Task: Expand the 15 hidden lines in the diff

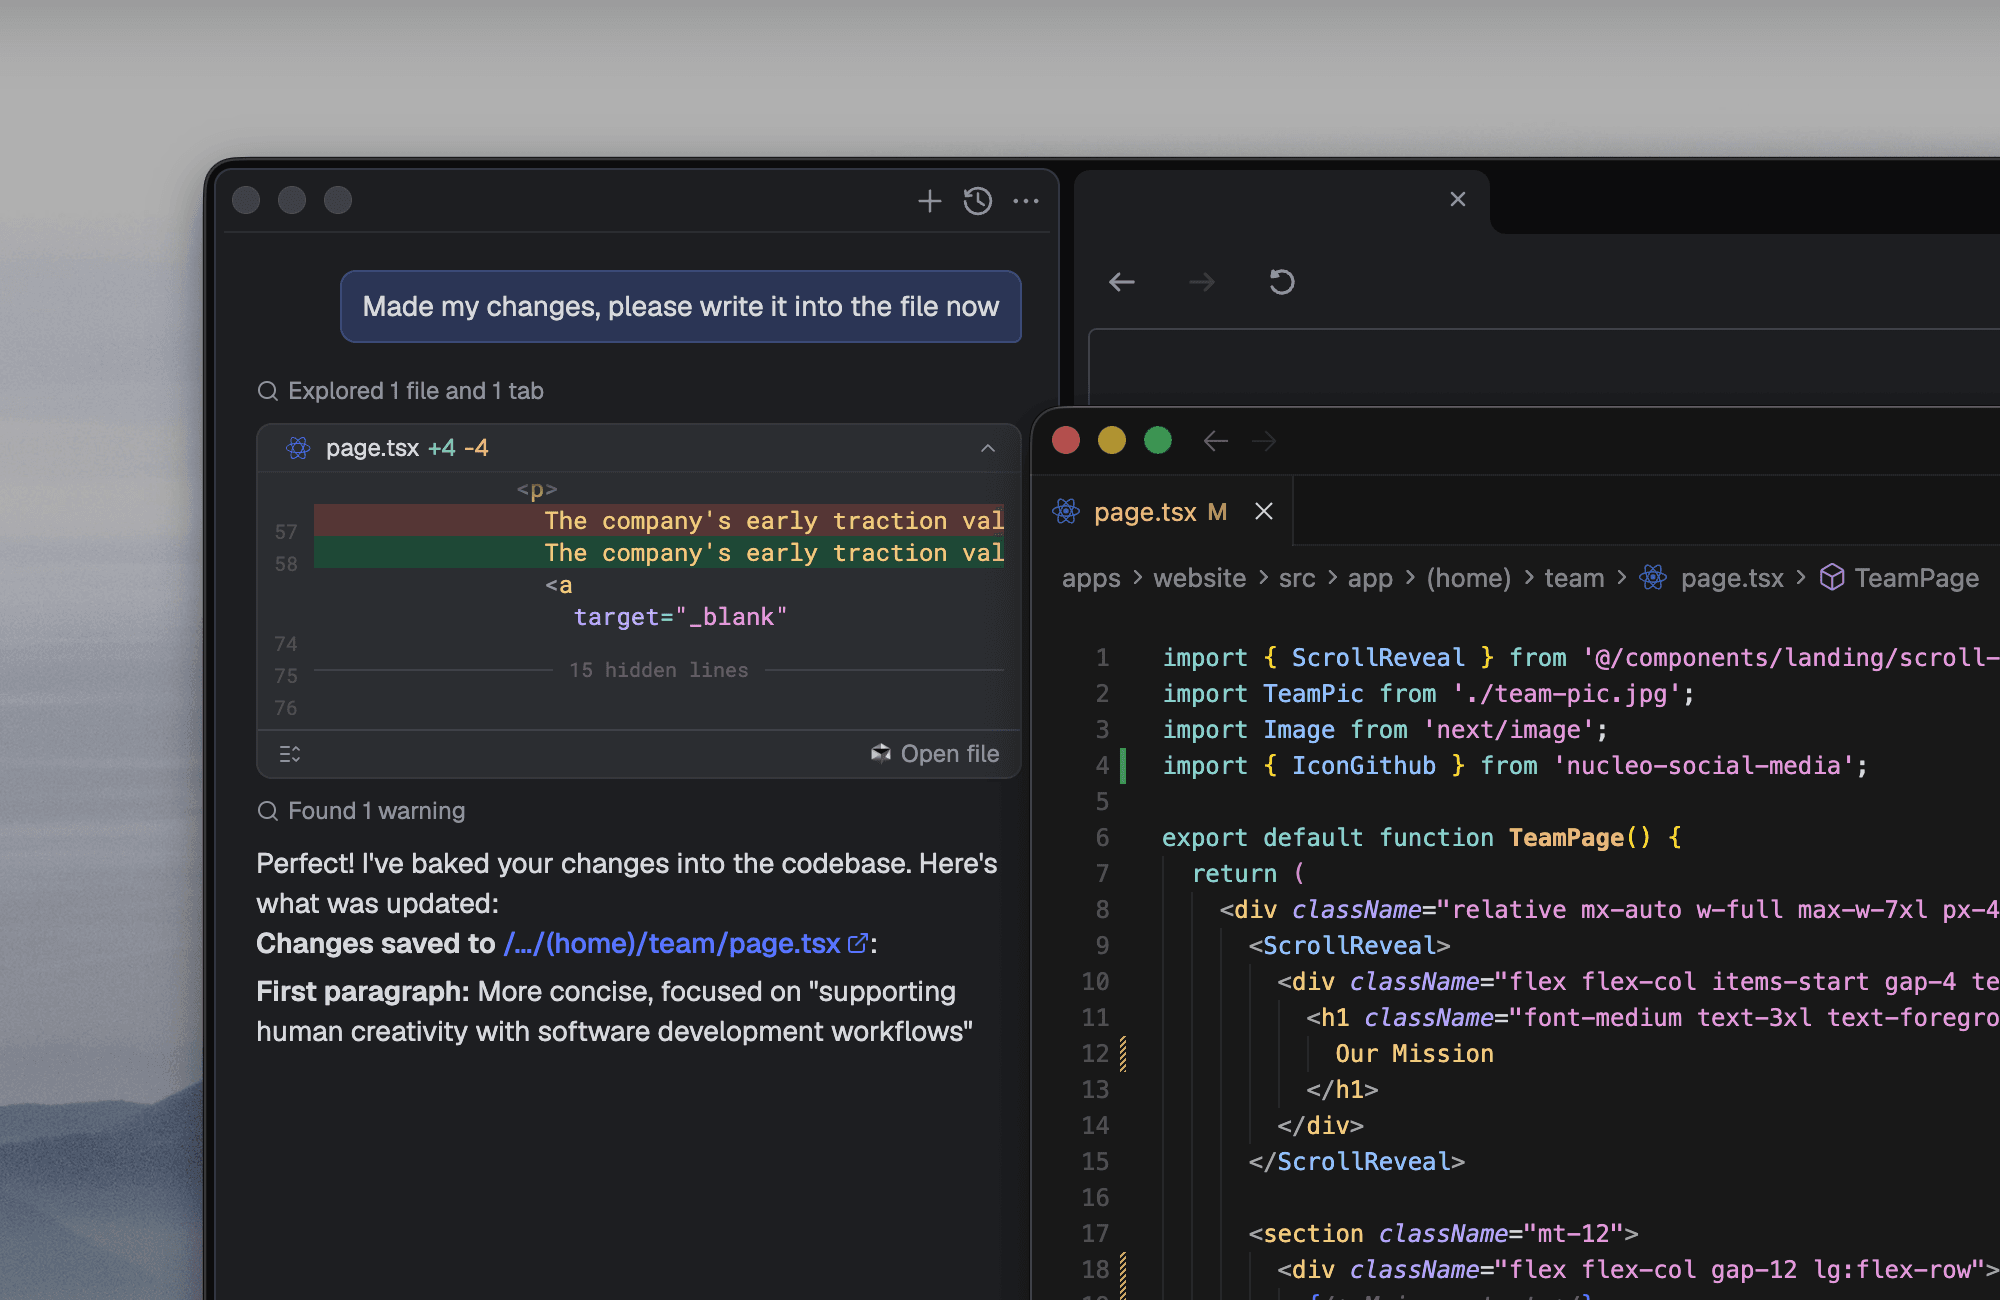Action: coord(658,670)
